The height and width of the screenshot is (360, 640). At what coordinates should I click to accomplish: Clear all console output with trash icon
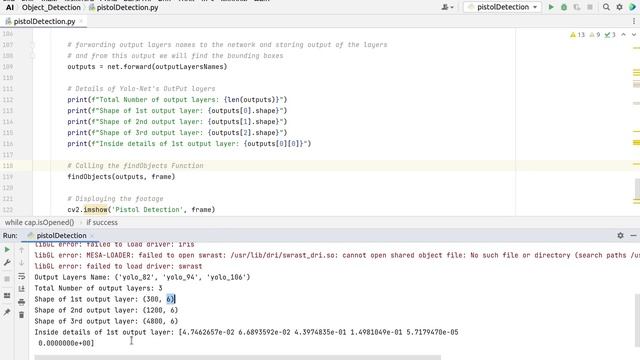click(22, 315)
